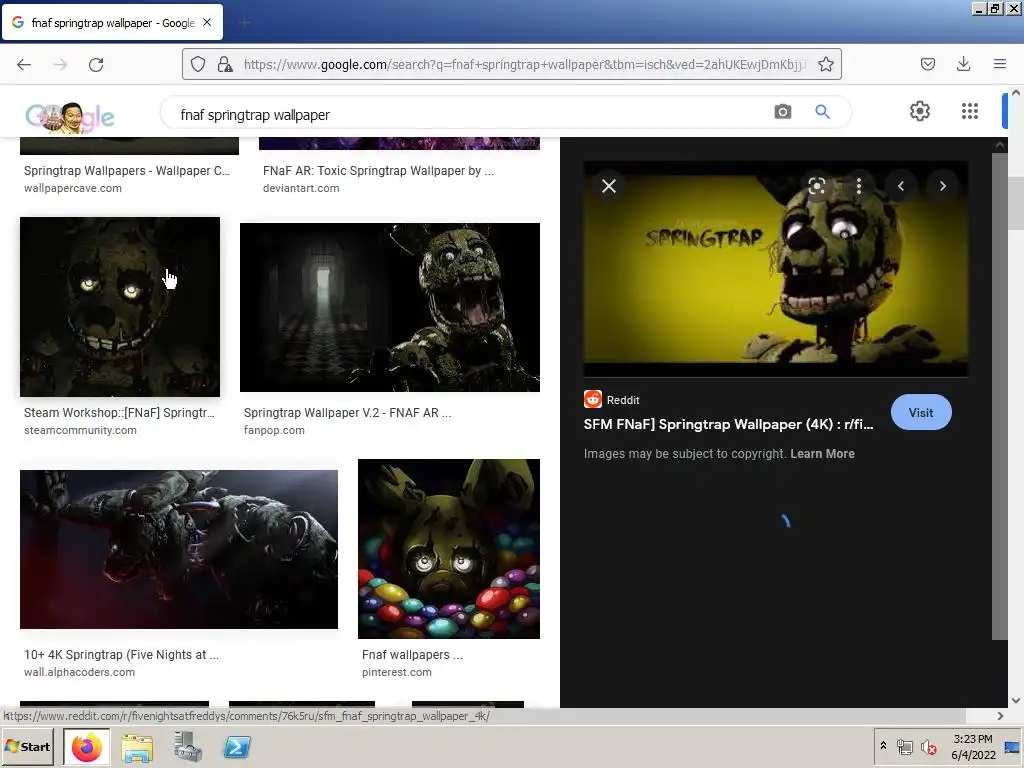This screenshot has width=1024, height=768.
Task: Open network status tray icon
Action: pyautogui.click(x=904, y=746)
